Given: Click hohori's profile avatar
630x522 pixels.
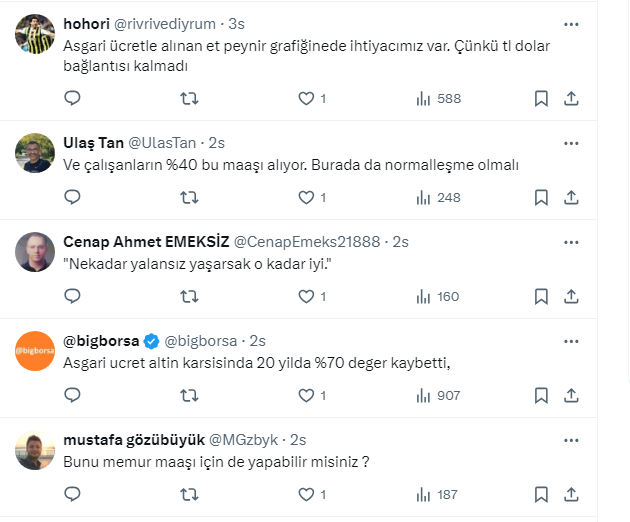Looking at the screenshot, I should (35, 35).
